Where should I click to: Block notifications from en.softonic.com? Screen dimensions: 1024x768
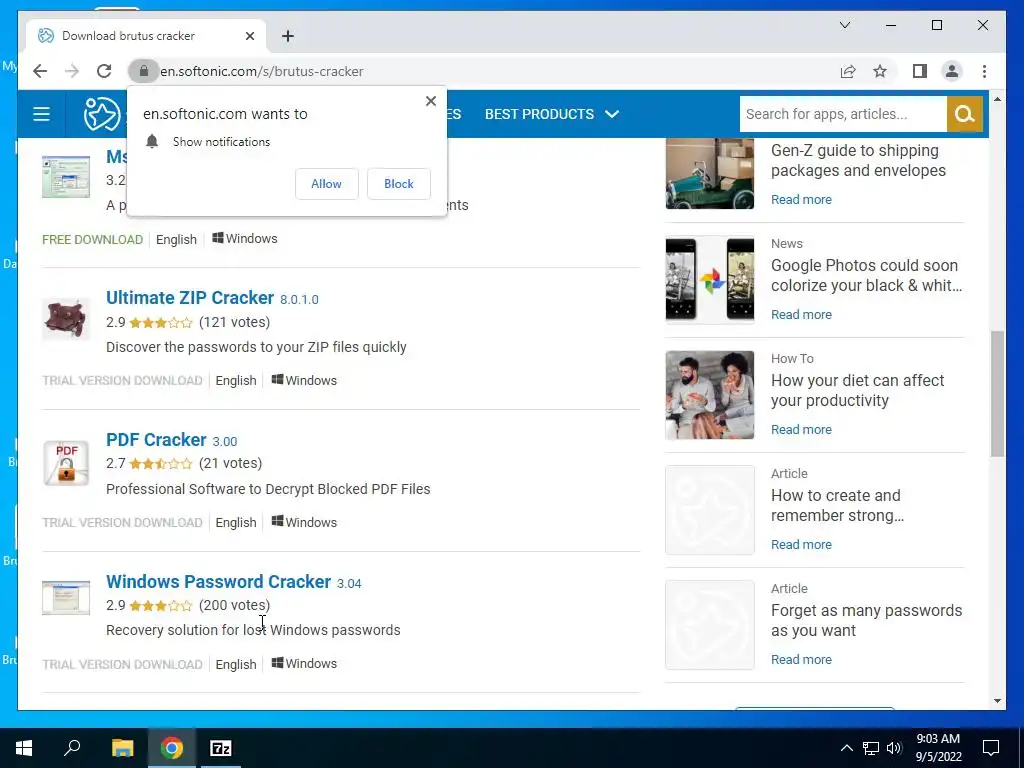click(398, 184)
